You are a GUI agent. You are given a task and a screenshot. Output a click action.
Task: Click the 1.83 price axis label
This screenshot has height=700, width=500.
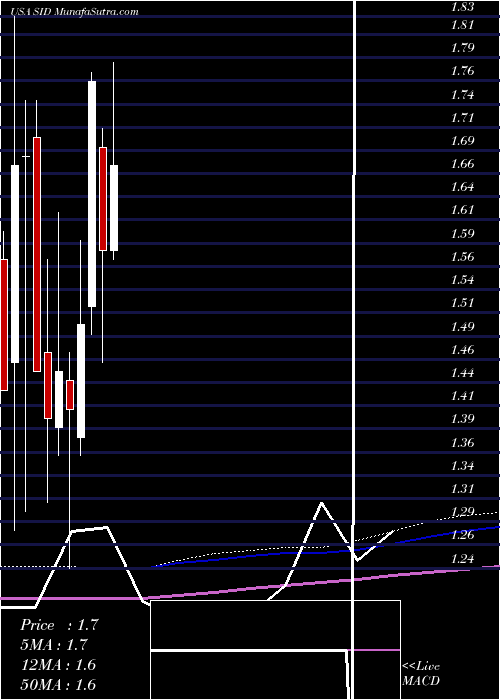[463, 6]
